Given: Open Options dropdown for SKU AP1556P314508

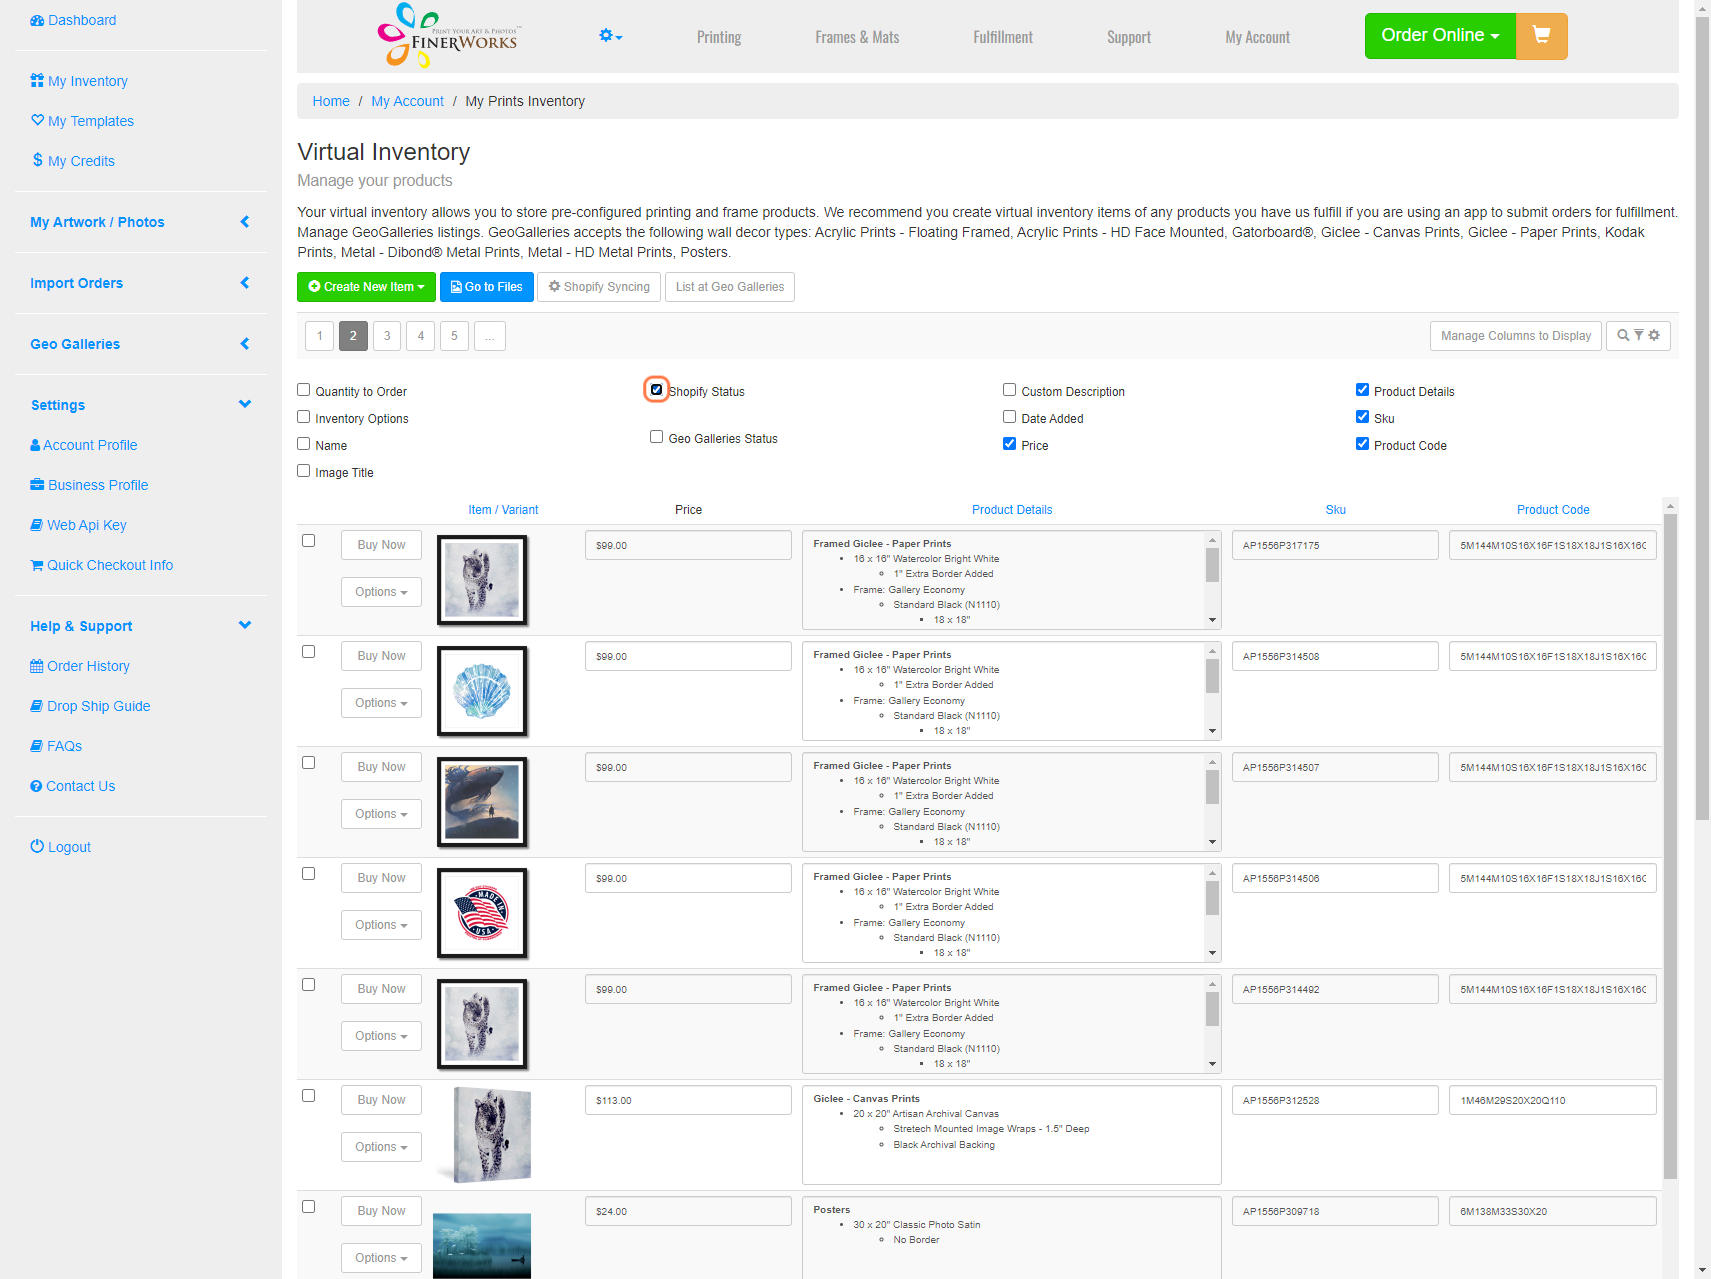Looking at the screenshot, I should pyautogui.click(x=381, y=703).
